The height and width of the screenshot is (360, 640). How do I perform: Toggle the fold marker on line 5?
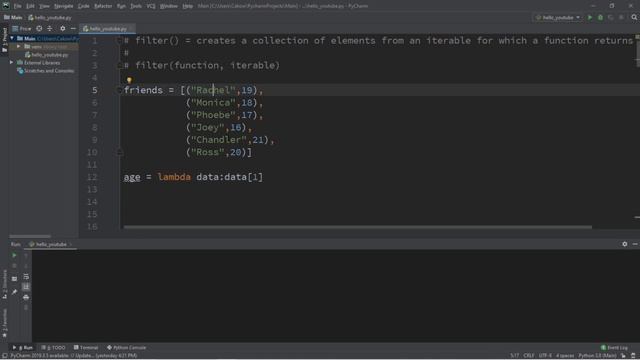(x=120, y=90)
